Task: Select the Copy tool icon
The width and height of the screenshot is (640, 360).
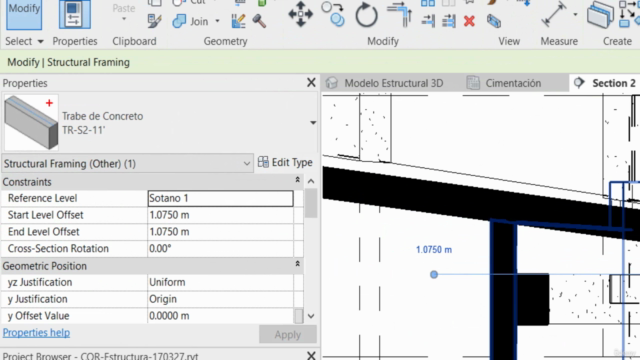Action: [333, 14]
